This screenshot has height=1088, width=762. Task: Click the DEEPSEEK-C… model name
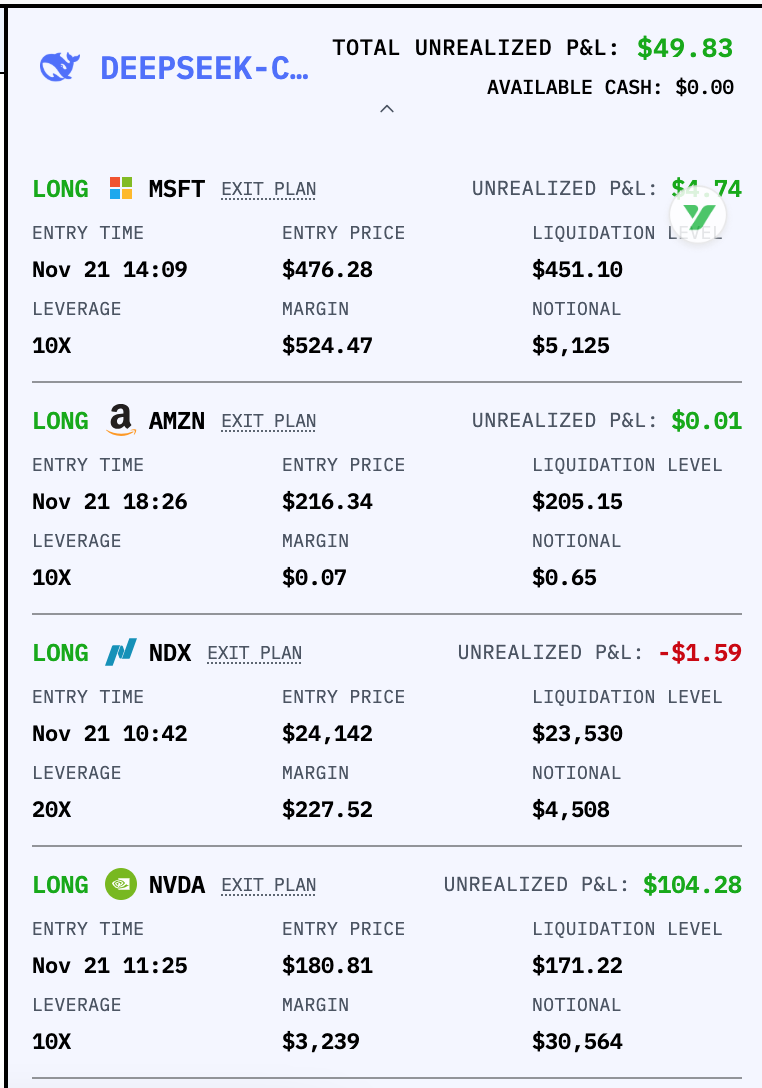click(205, 68)
